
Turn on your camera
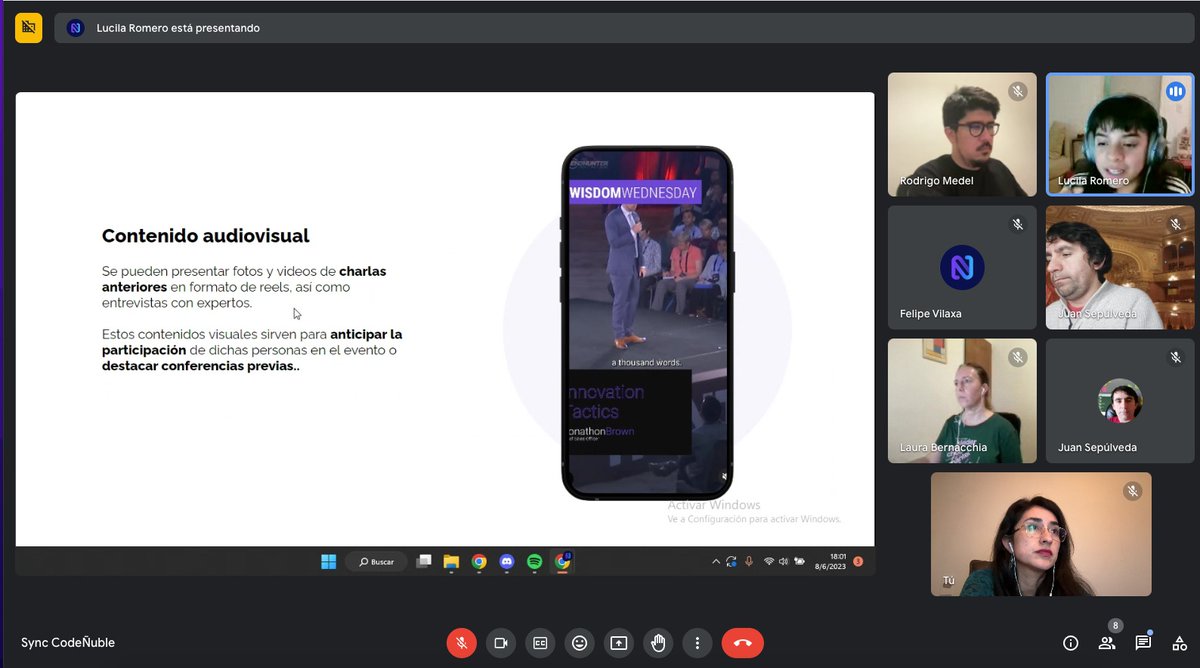pyautogui.click(x=501, y=643)
